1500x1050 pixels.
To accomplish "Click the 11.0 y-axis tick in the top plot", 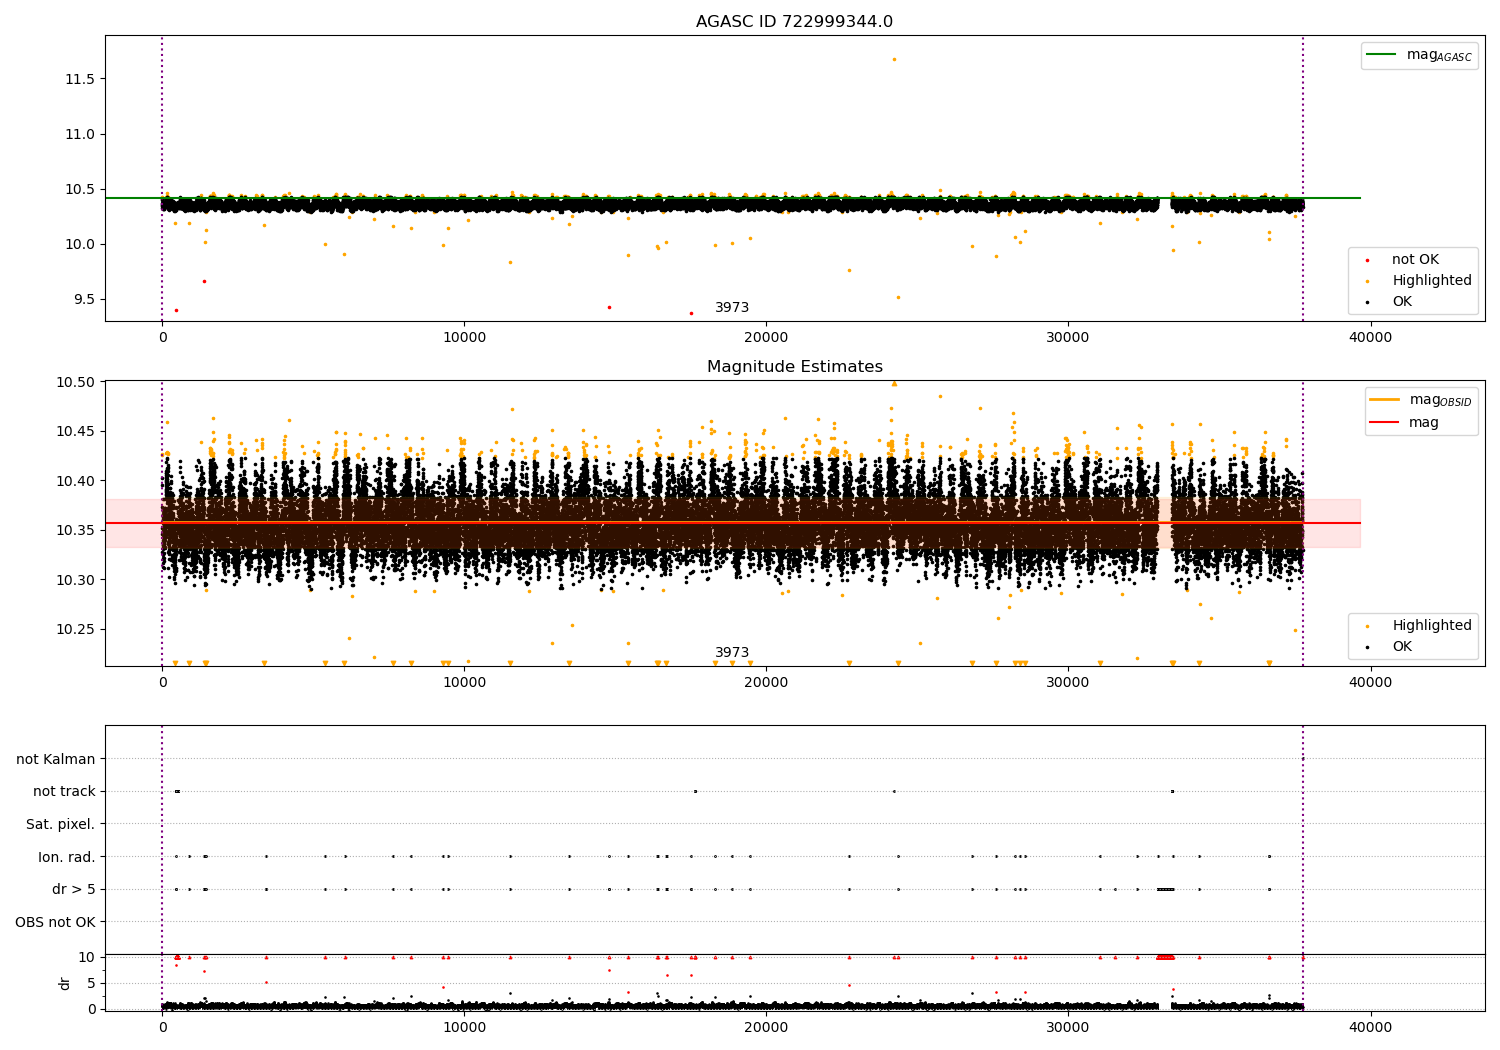I will tap(80, 134).
